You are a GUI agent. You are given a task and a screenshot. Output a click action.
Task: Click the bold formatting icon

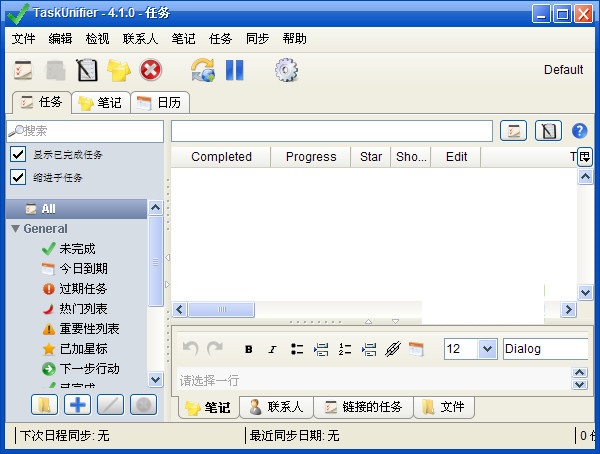(248, 349)
